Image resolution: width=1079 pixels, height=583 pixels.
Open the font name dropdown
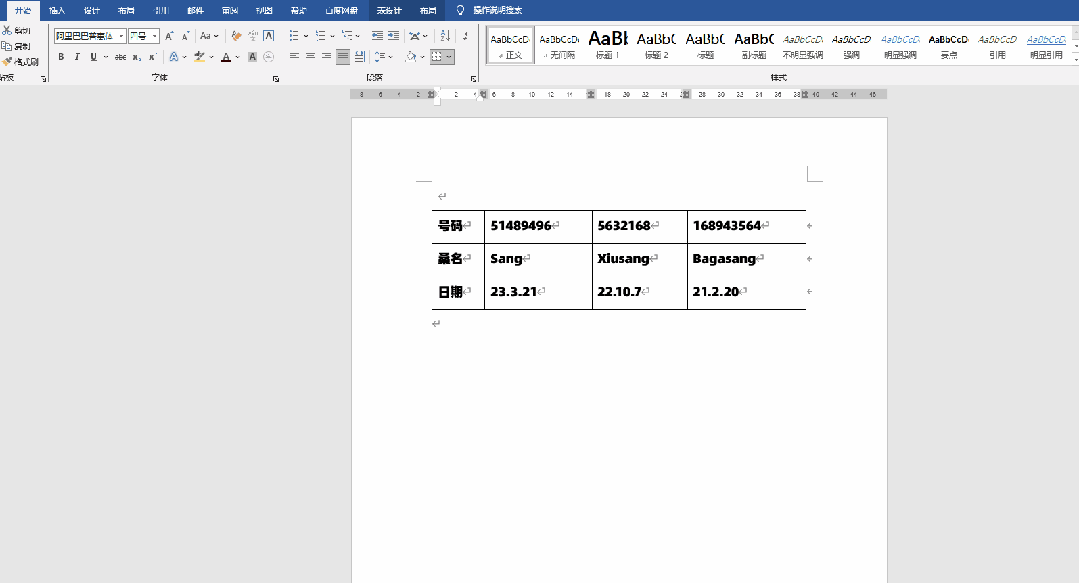[122, 36]
